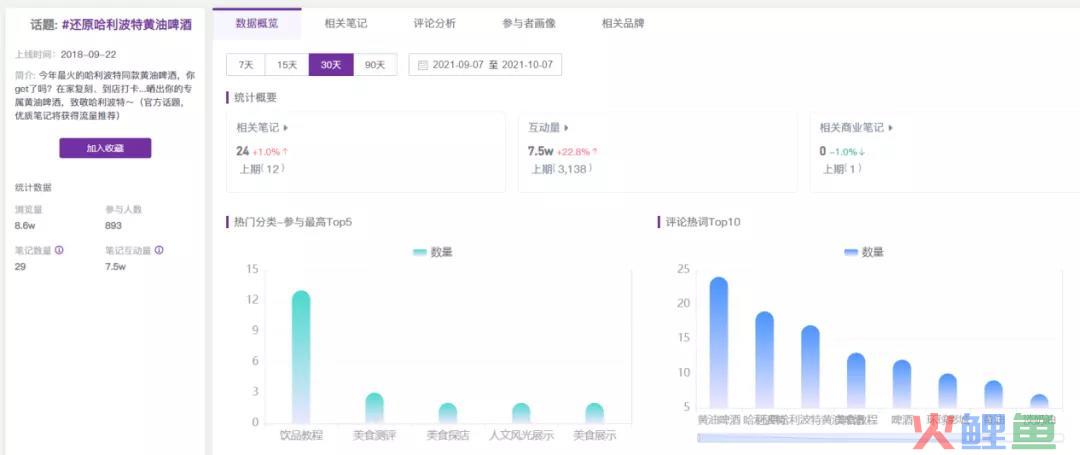Click the 饮品教程 bar in chart
This screenshot has height=455, width=1080.
coord(301,357)
